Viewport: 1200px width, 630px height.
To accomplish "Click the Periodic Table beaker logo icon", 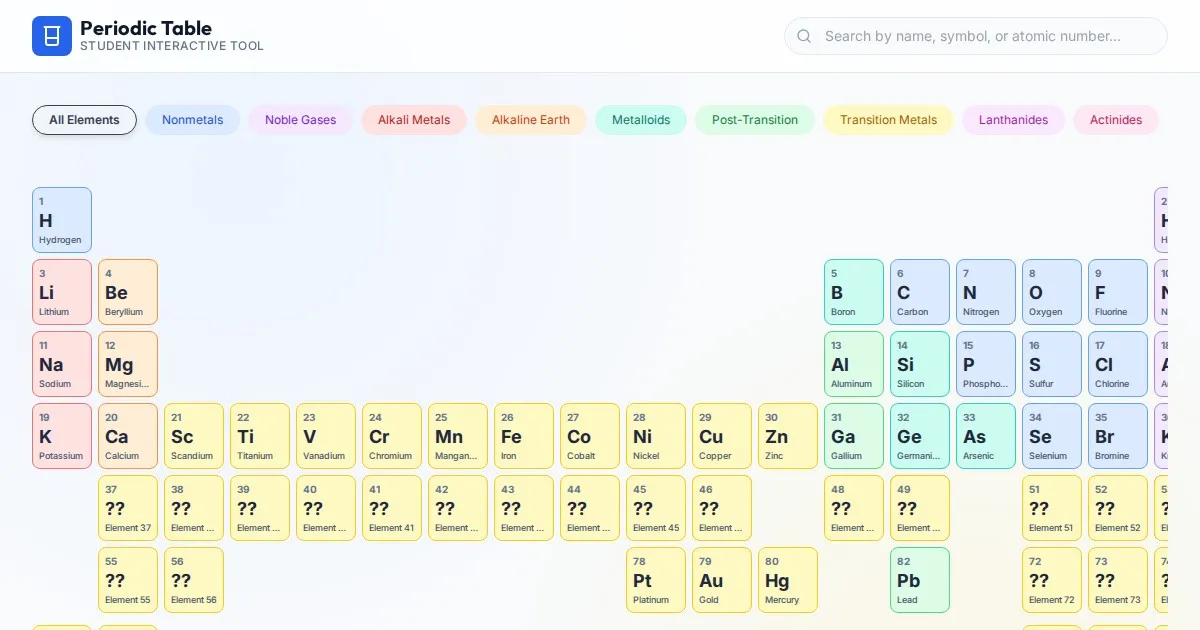I will click(52, 36).
